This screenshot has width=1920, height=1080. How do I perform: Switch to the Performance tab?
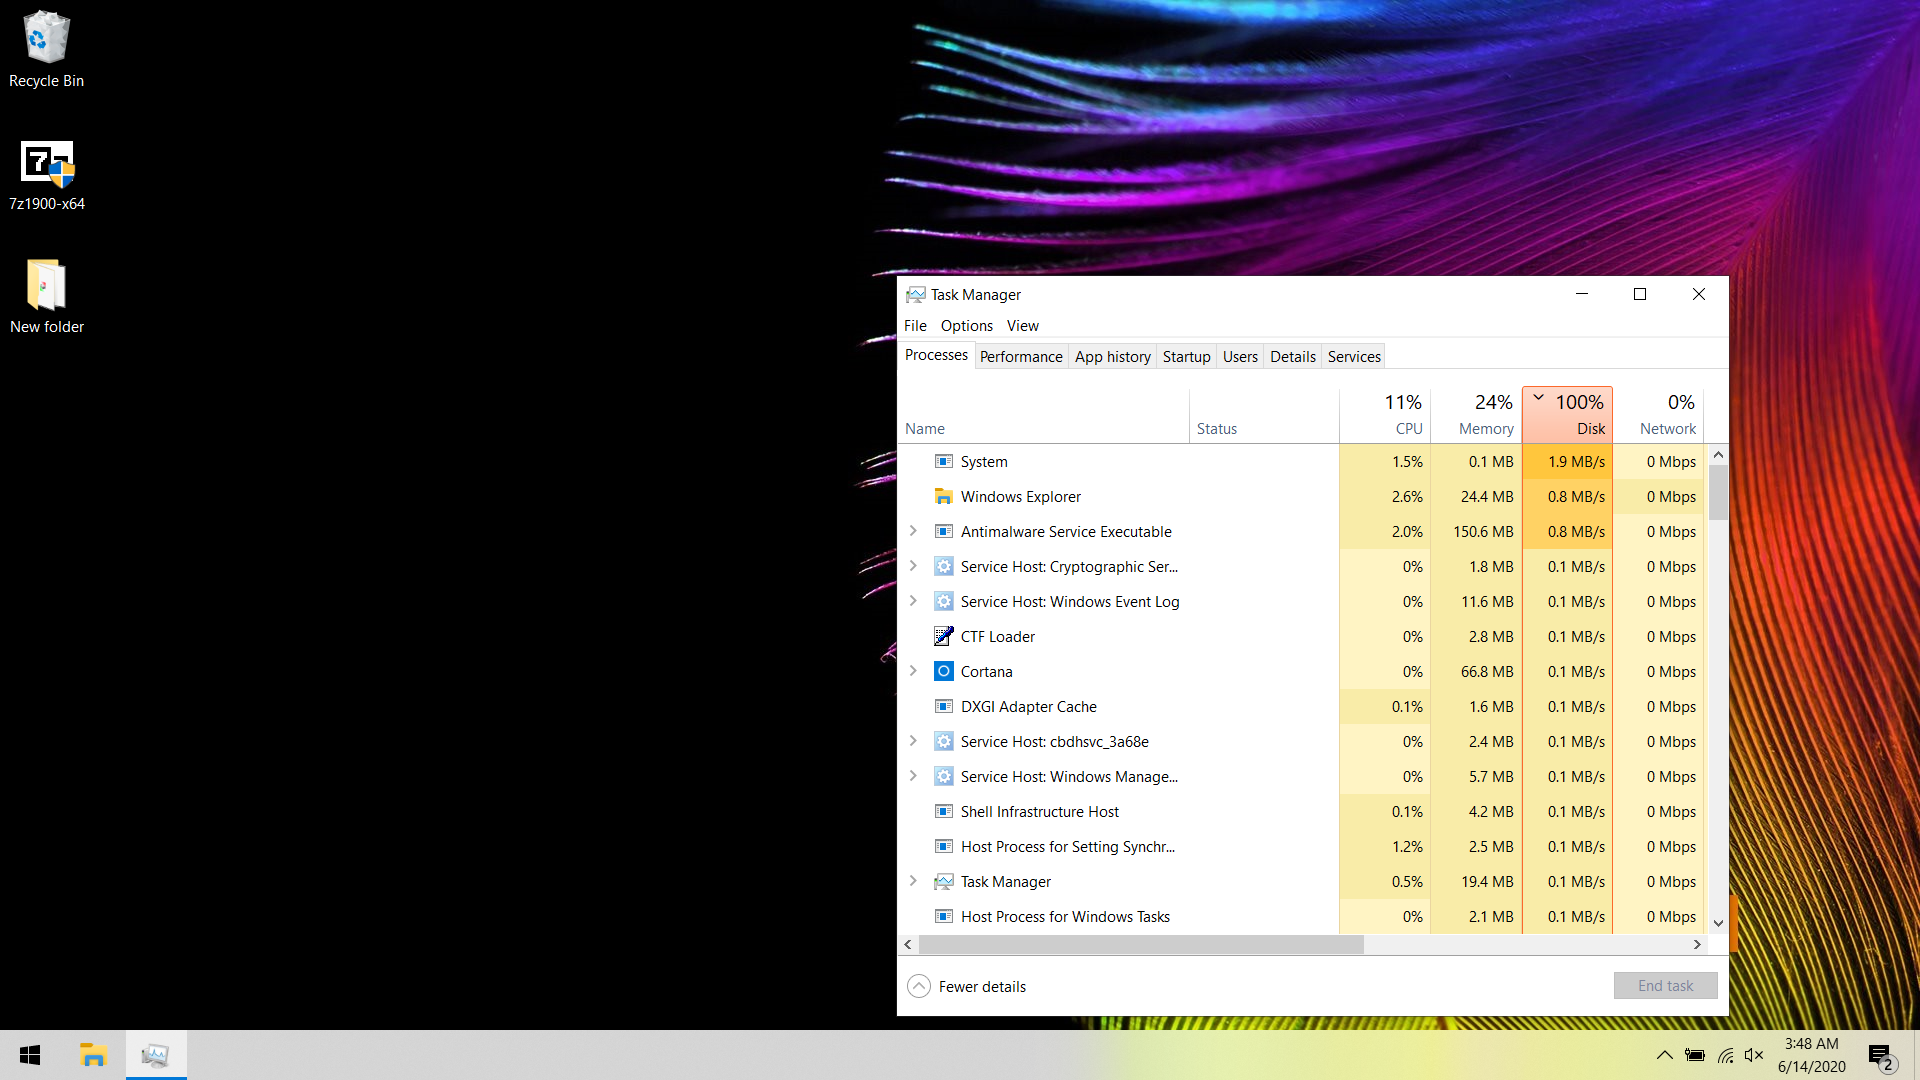(x=1021, y=357)
